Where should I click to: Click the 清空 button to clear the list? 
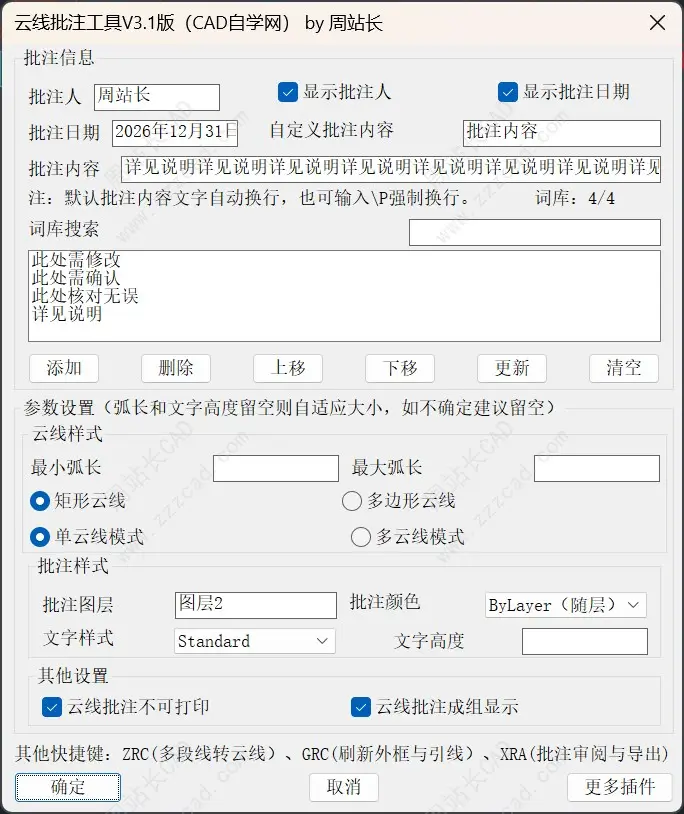623,368
